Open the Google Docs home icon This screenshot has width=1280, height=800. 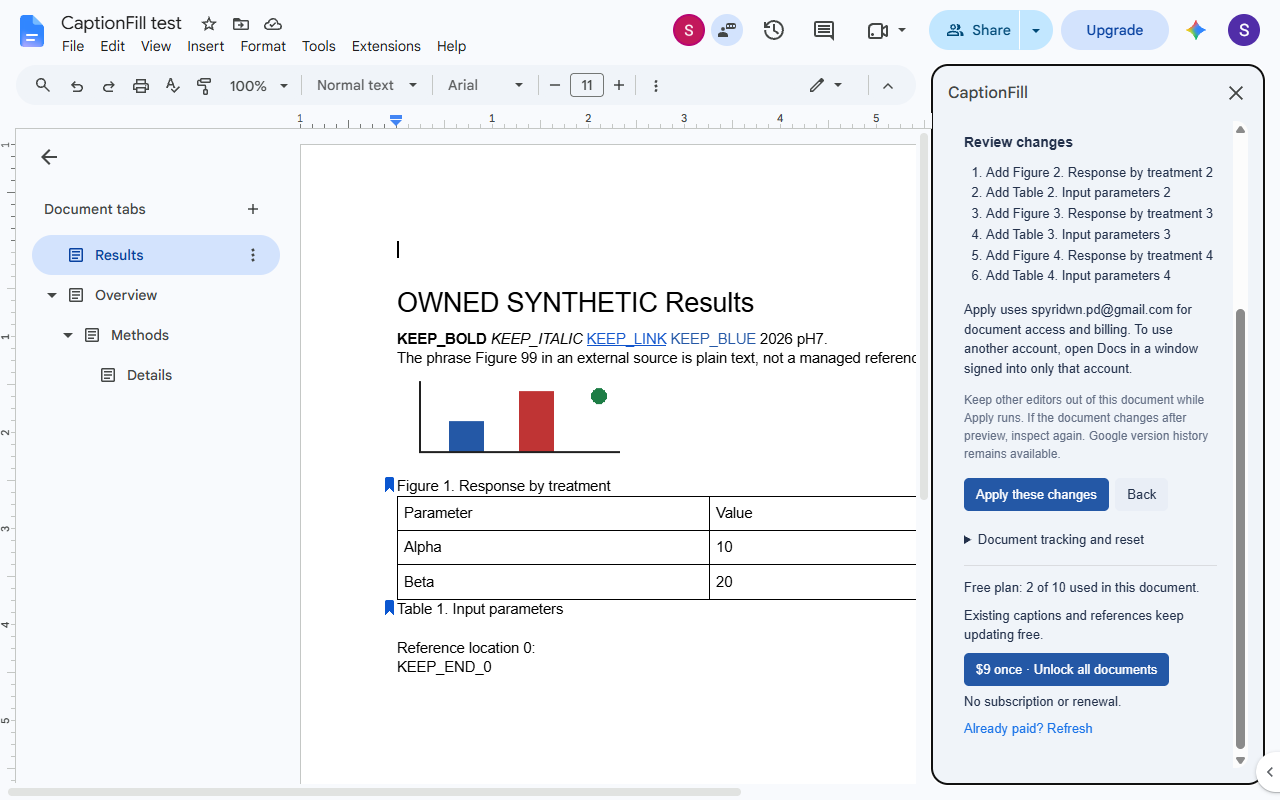33,31
